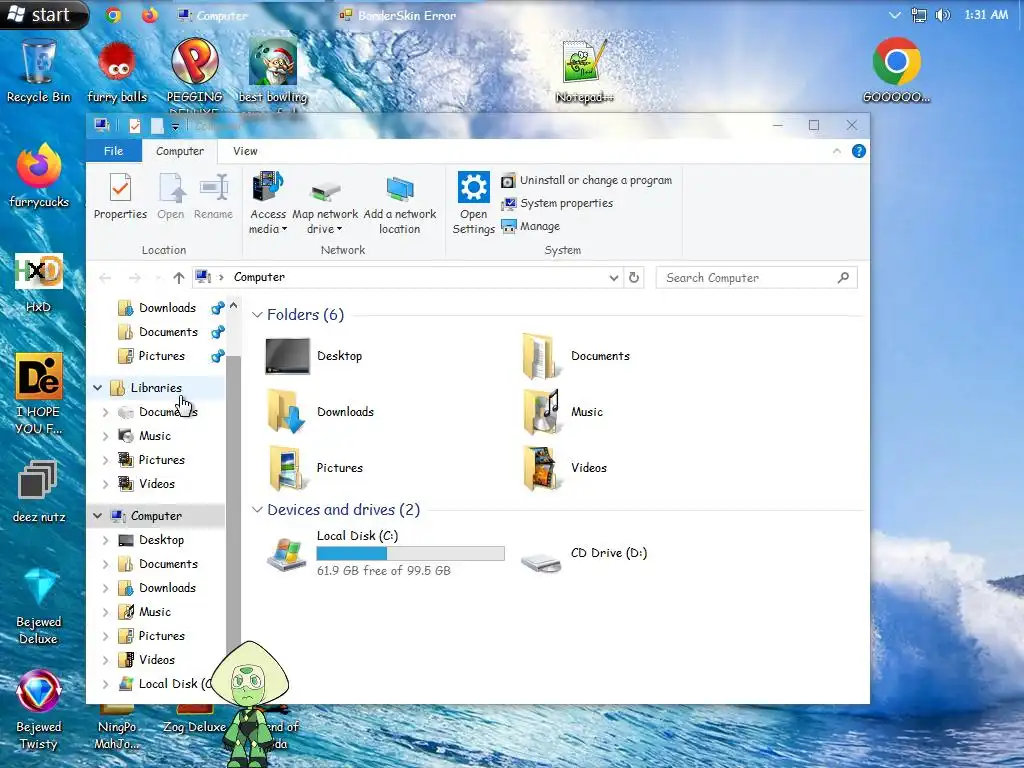Switch to BorderSkin Error taskbar window
The height and width of the screenshot is (768, 1024).
point(398,15)
